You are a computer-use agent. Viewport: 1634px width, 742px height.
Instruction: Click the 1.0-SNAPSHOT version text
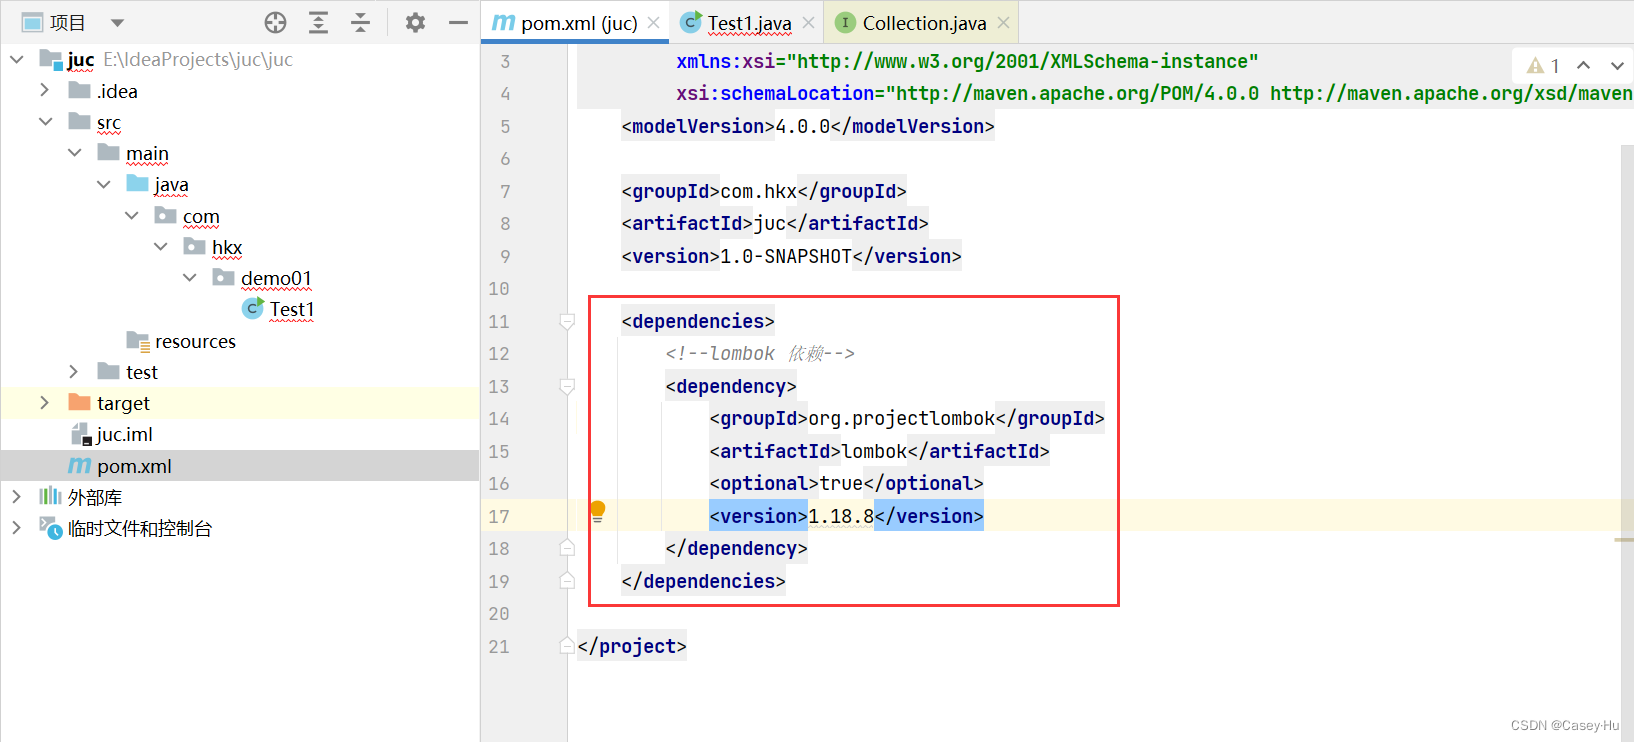786,256
